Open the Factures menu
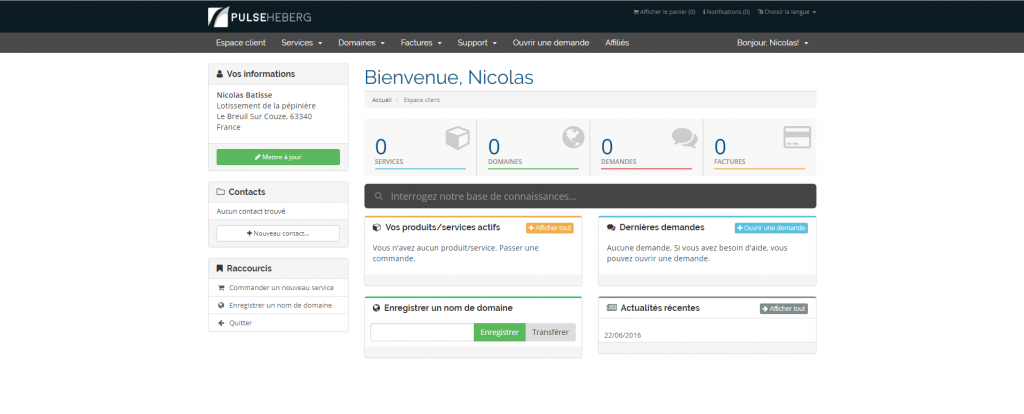 (421, 43)
